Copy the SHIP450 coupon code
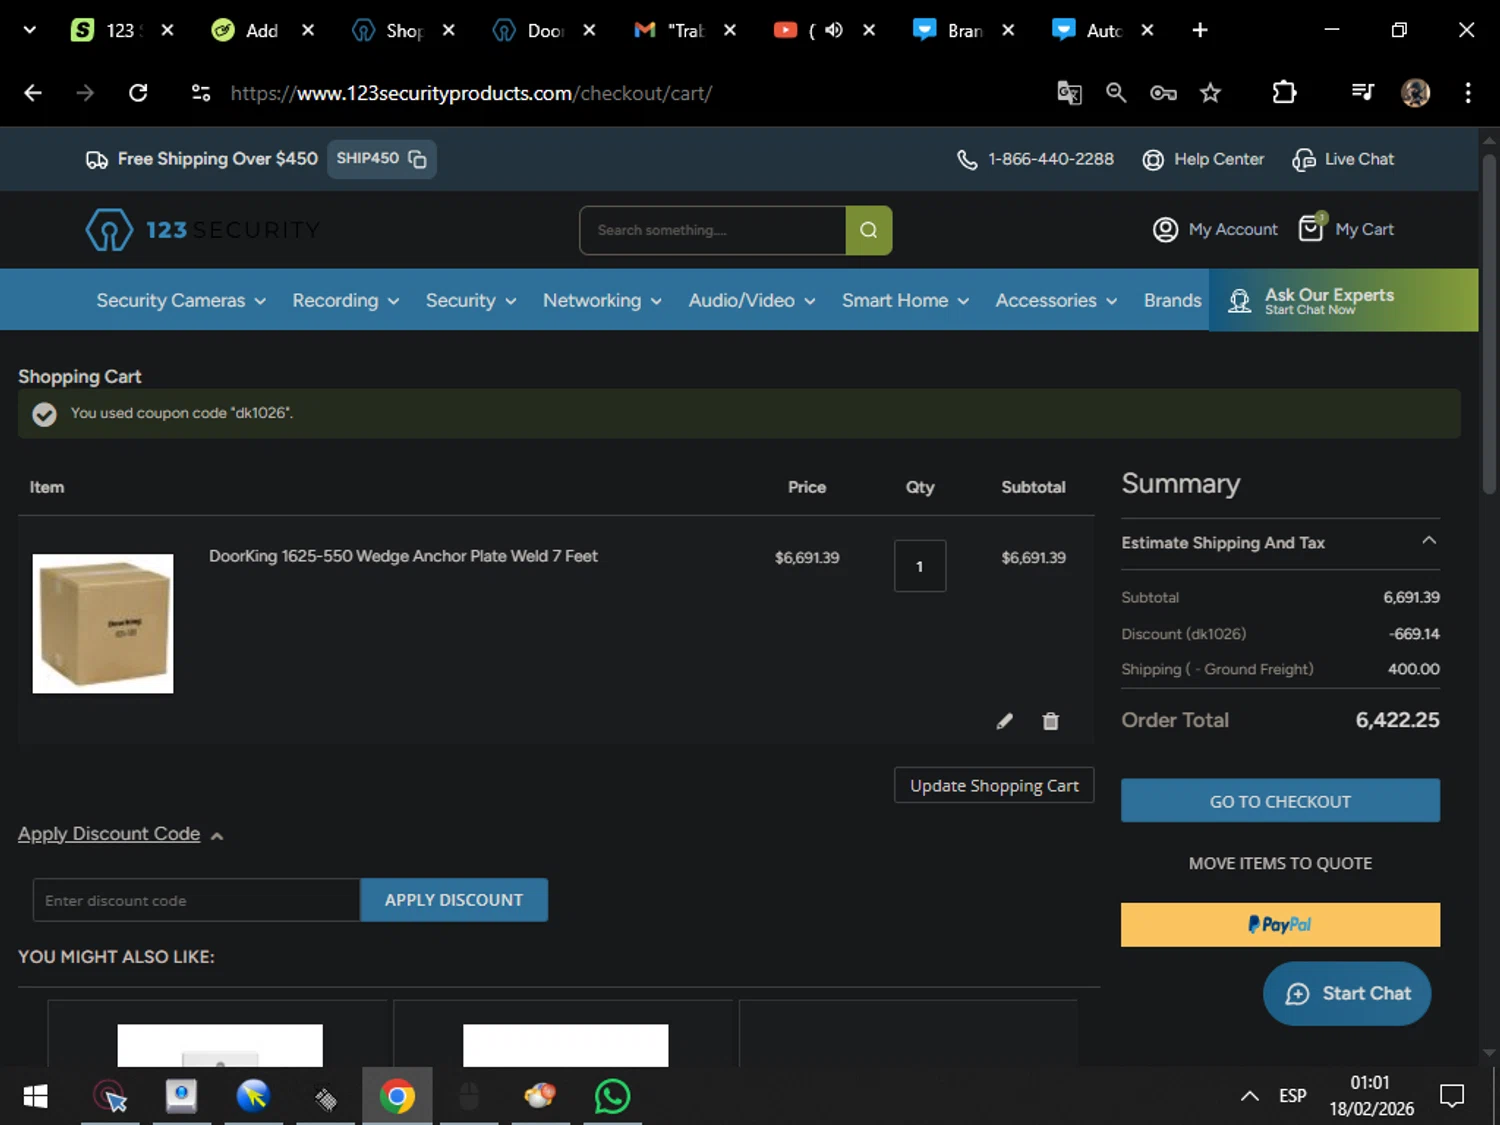This screenshot has width=1500, height=1125. tap(417, 159)
